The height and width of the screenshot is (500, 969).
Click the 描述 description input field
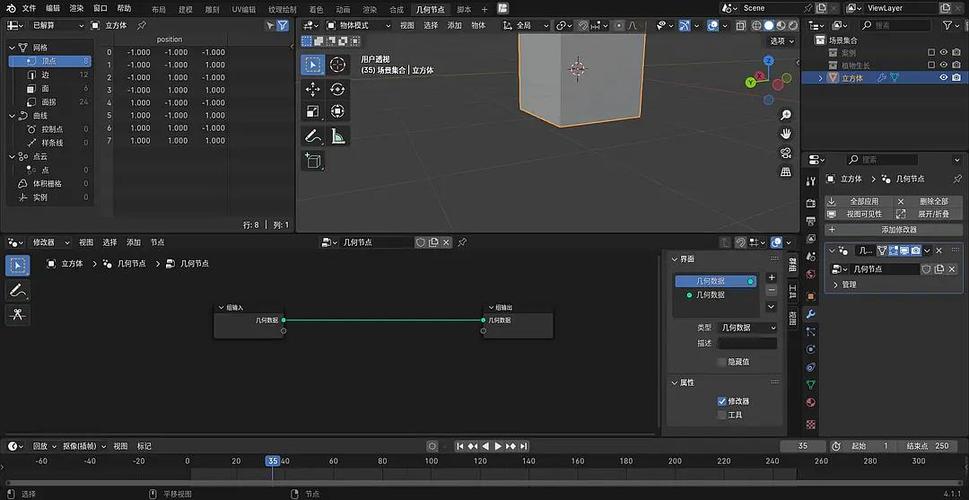click(x=747, y=343)
